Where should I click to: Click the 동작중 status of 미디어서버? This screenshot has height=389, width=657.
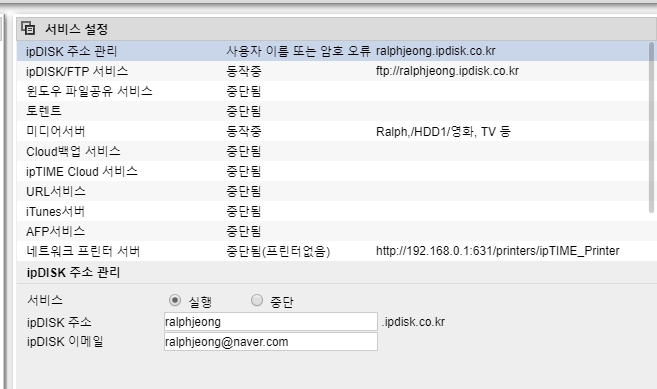[244, 131]
